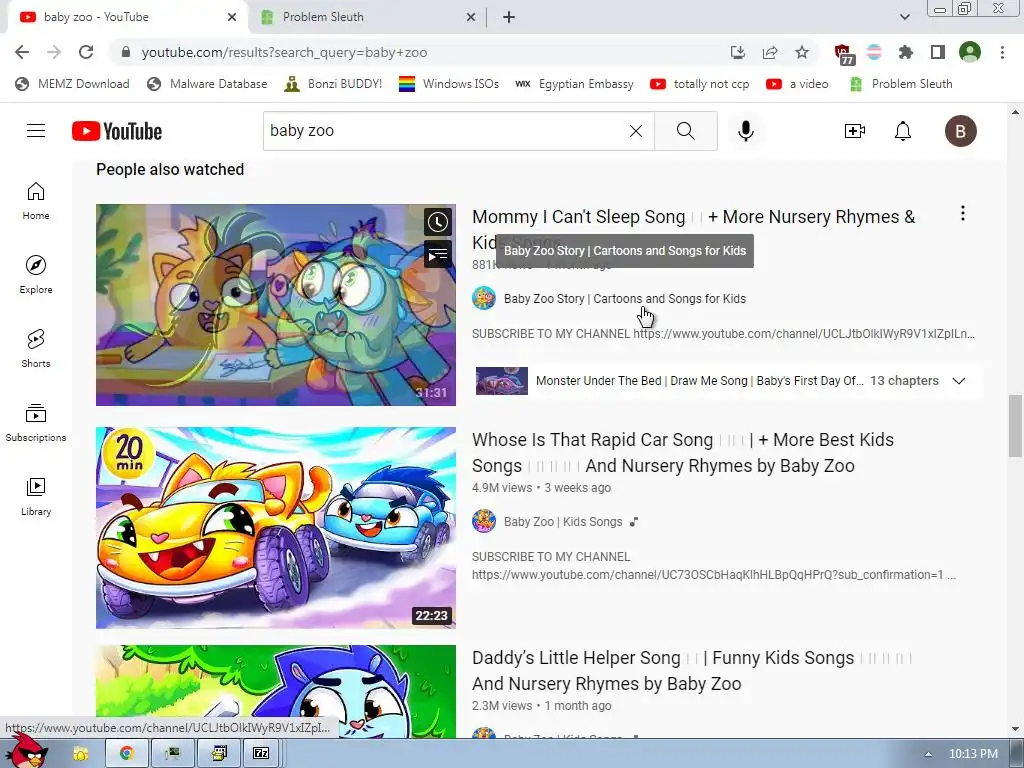Click the page vertical scrollbar thumb
The image size is (1024, 768).
(1015, 426)
